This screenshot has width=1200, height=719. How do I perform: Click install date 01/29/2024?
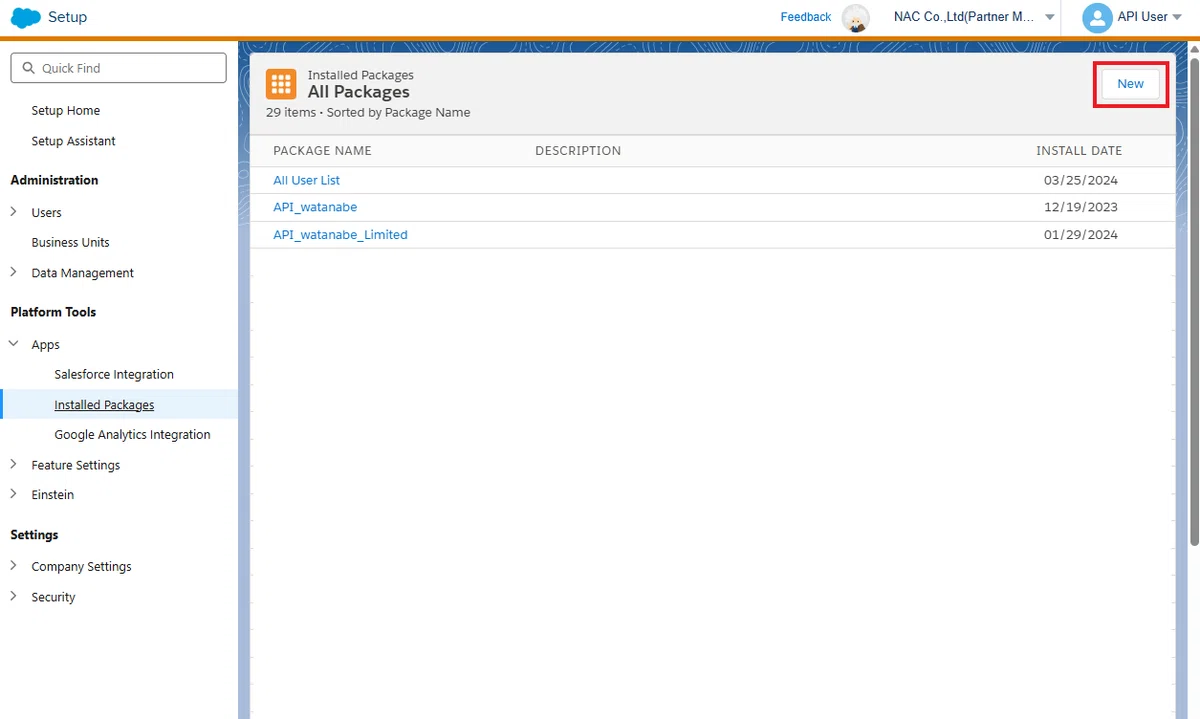(x=1081, y=235)
